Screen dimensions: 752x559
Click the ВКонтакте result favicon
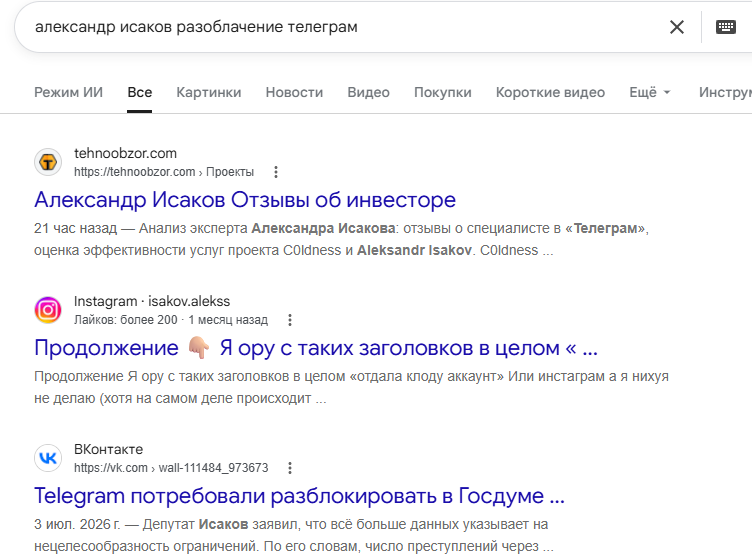[x=48, y=458]
